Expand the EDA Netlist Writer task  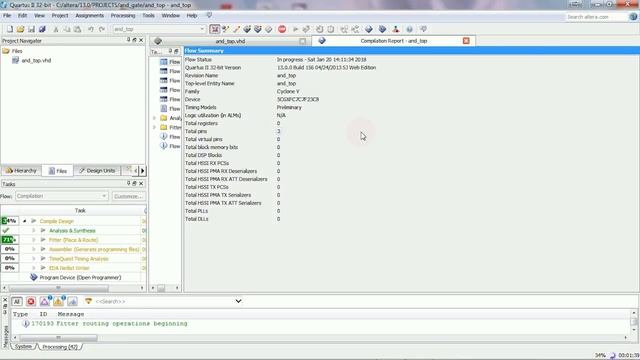[x=34, y=268]
